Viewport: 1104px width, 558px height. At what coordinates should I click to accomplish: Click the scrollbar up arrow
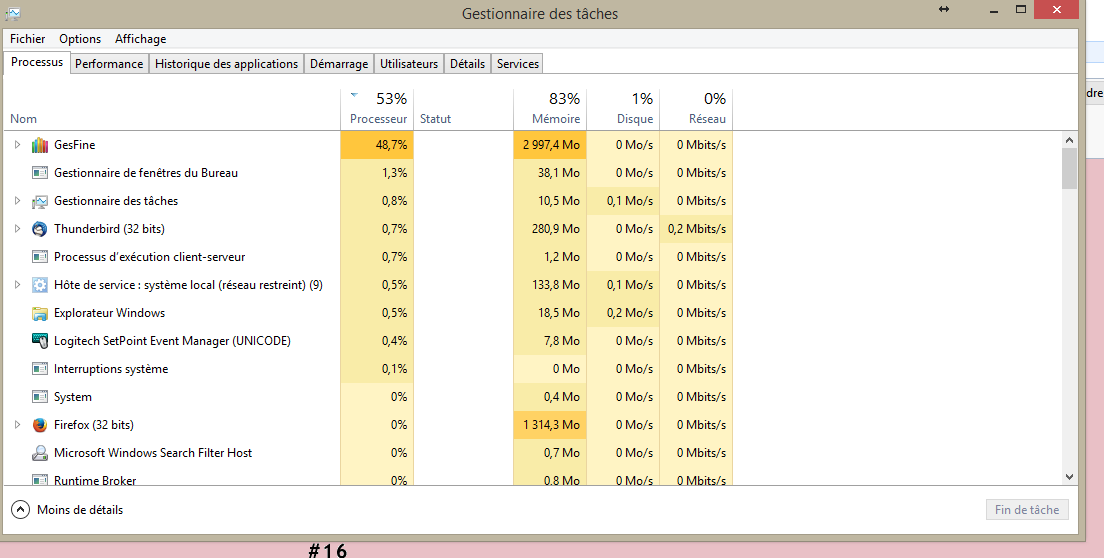(x=1070, y=141)
